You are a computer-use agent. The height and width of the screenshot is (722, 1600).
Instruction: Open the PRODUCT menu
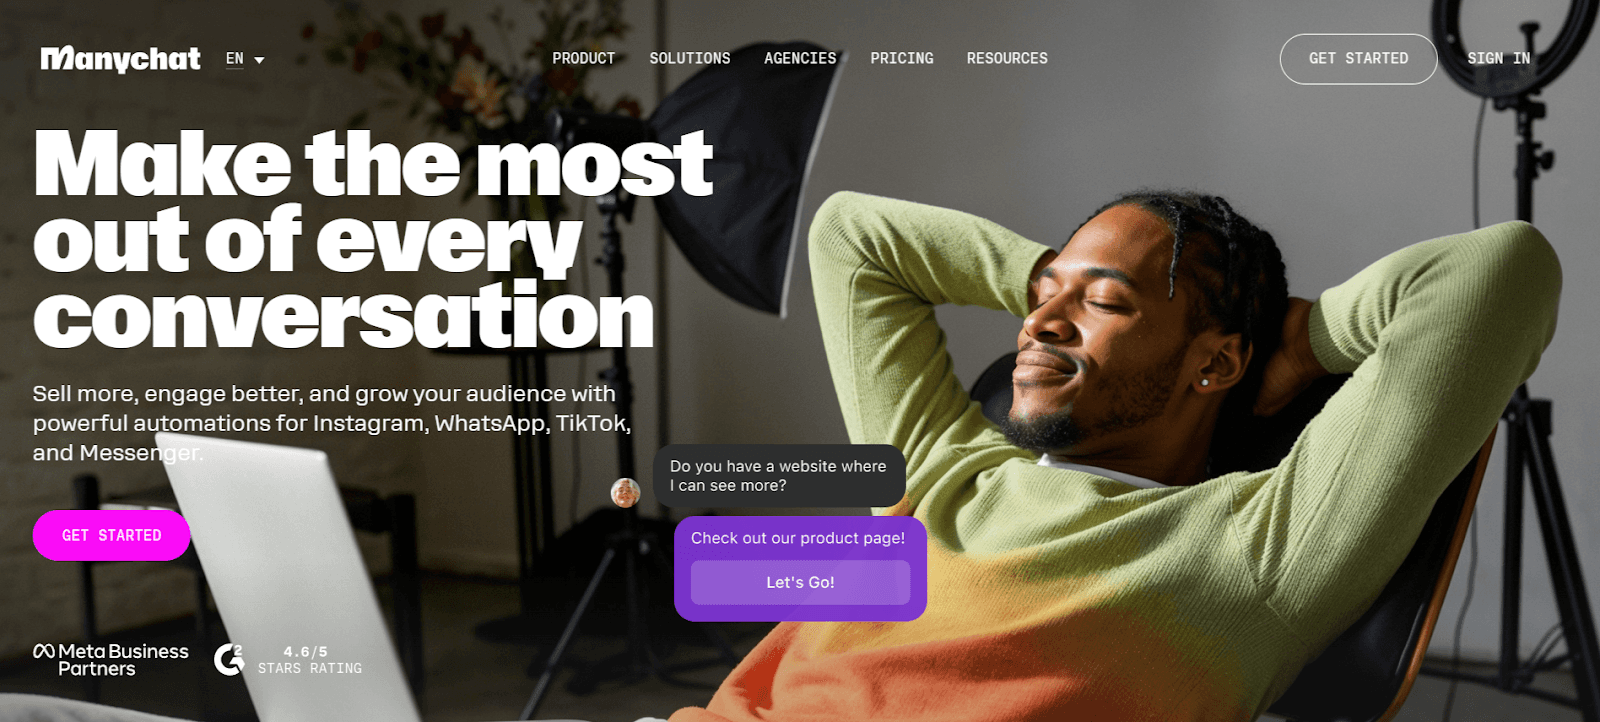[583, 59]
